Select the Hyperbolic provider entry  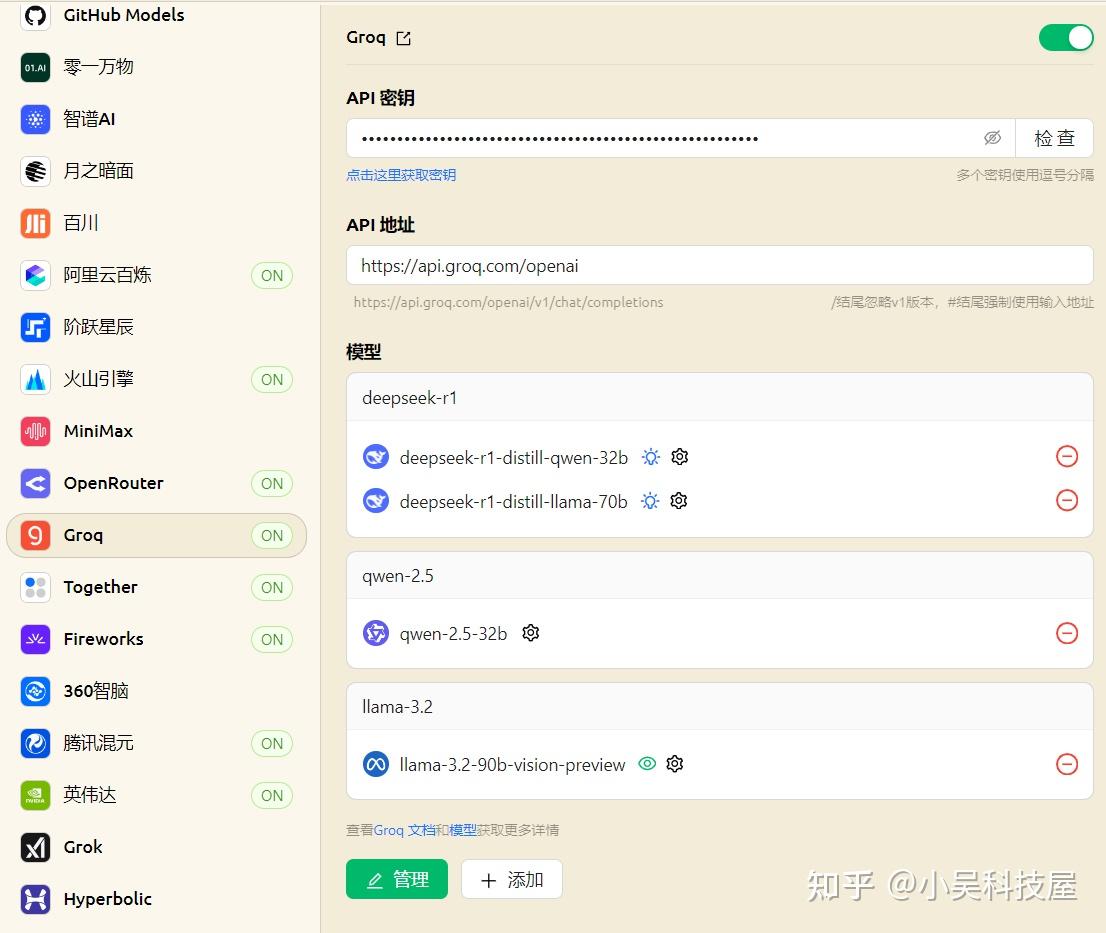107,899
